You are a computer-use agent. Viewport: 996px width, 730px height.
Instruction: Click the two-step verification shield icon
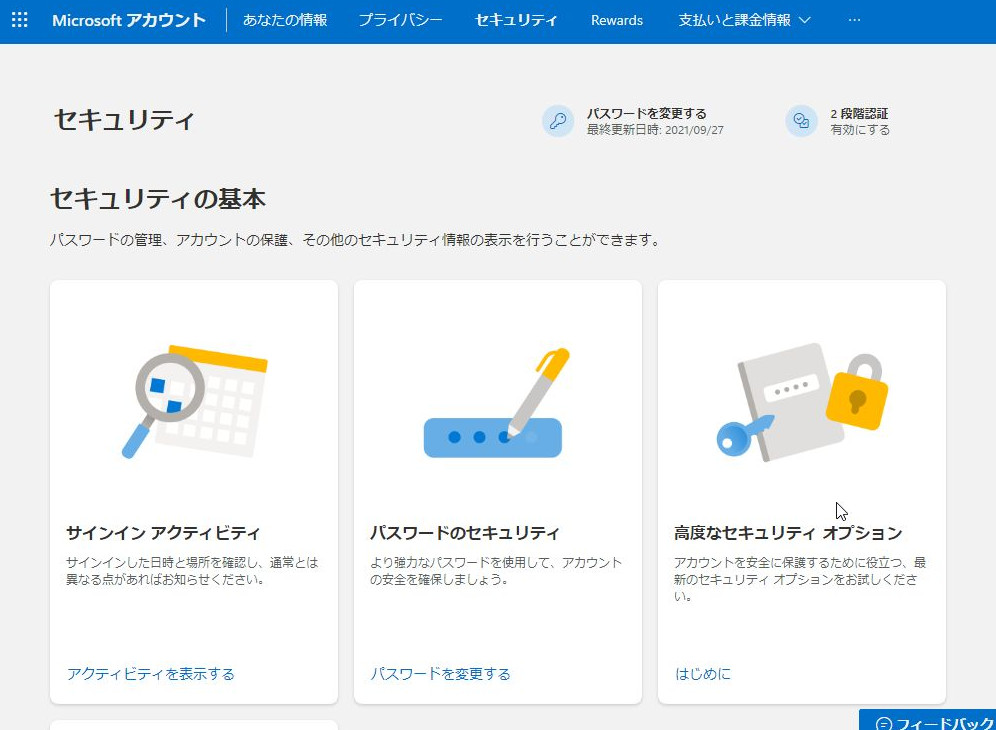[801, 121]
